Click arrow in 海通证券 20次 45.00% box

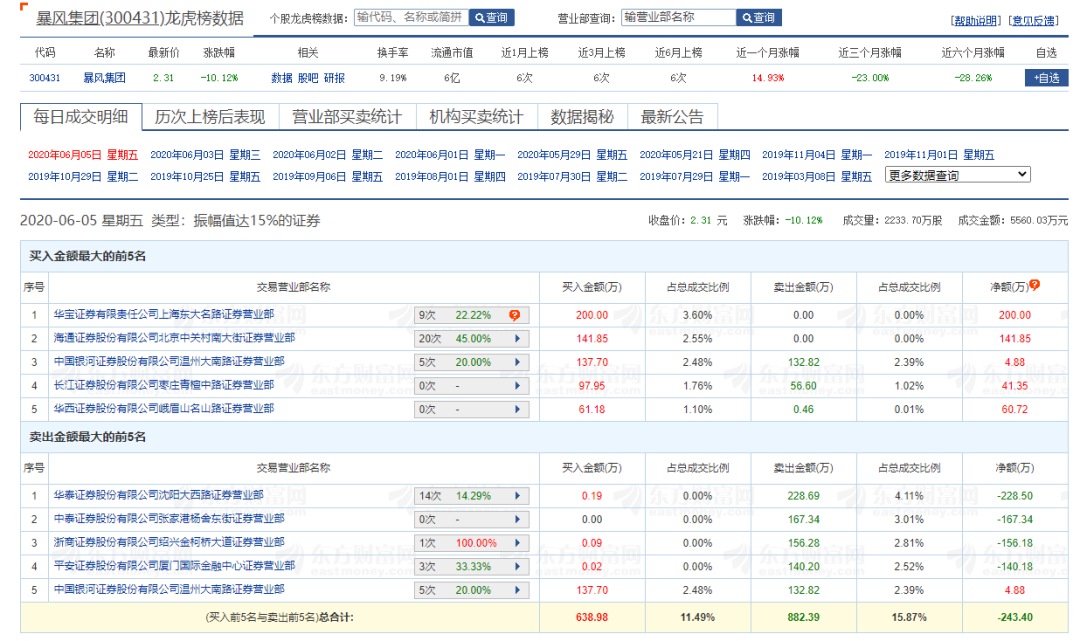click(517, 339)
